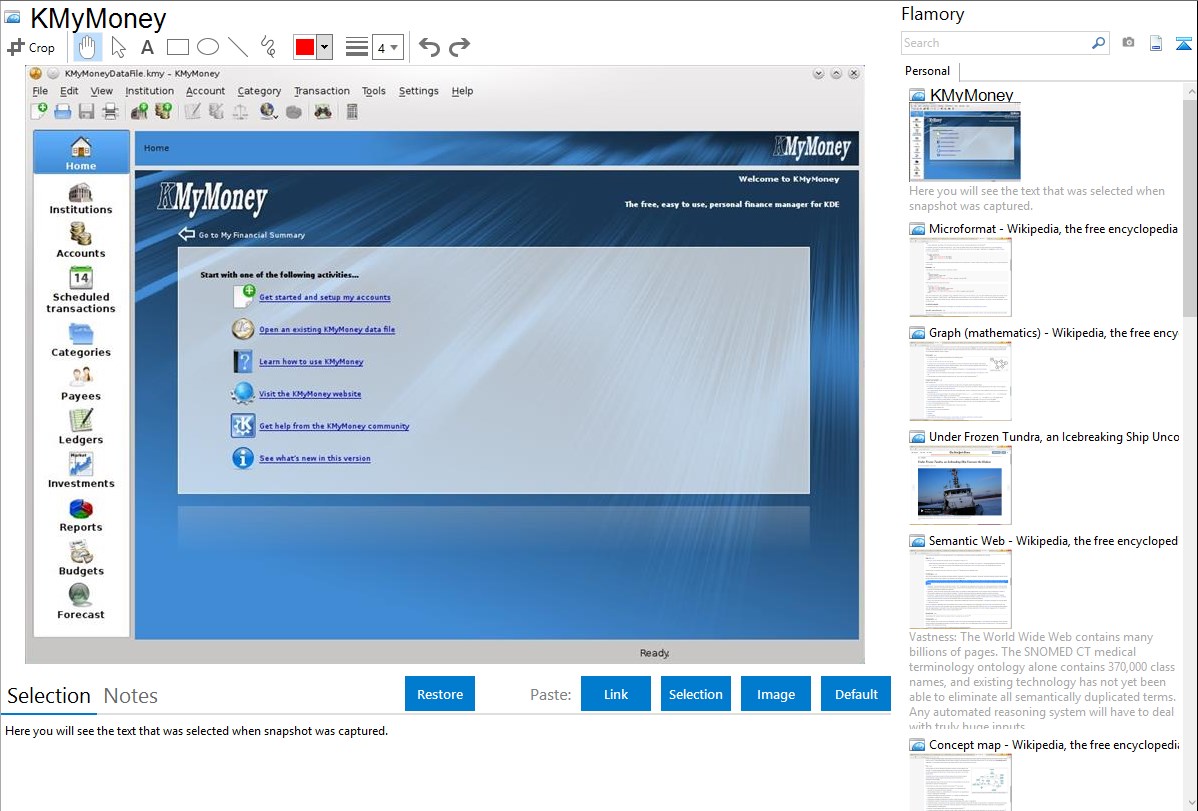1198x811 pixels.
Task: Open the Accounts view in sidebar
Action: click(81, 241)
